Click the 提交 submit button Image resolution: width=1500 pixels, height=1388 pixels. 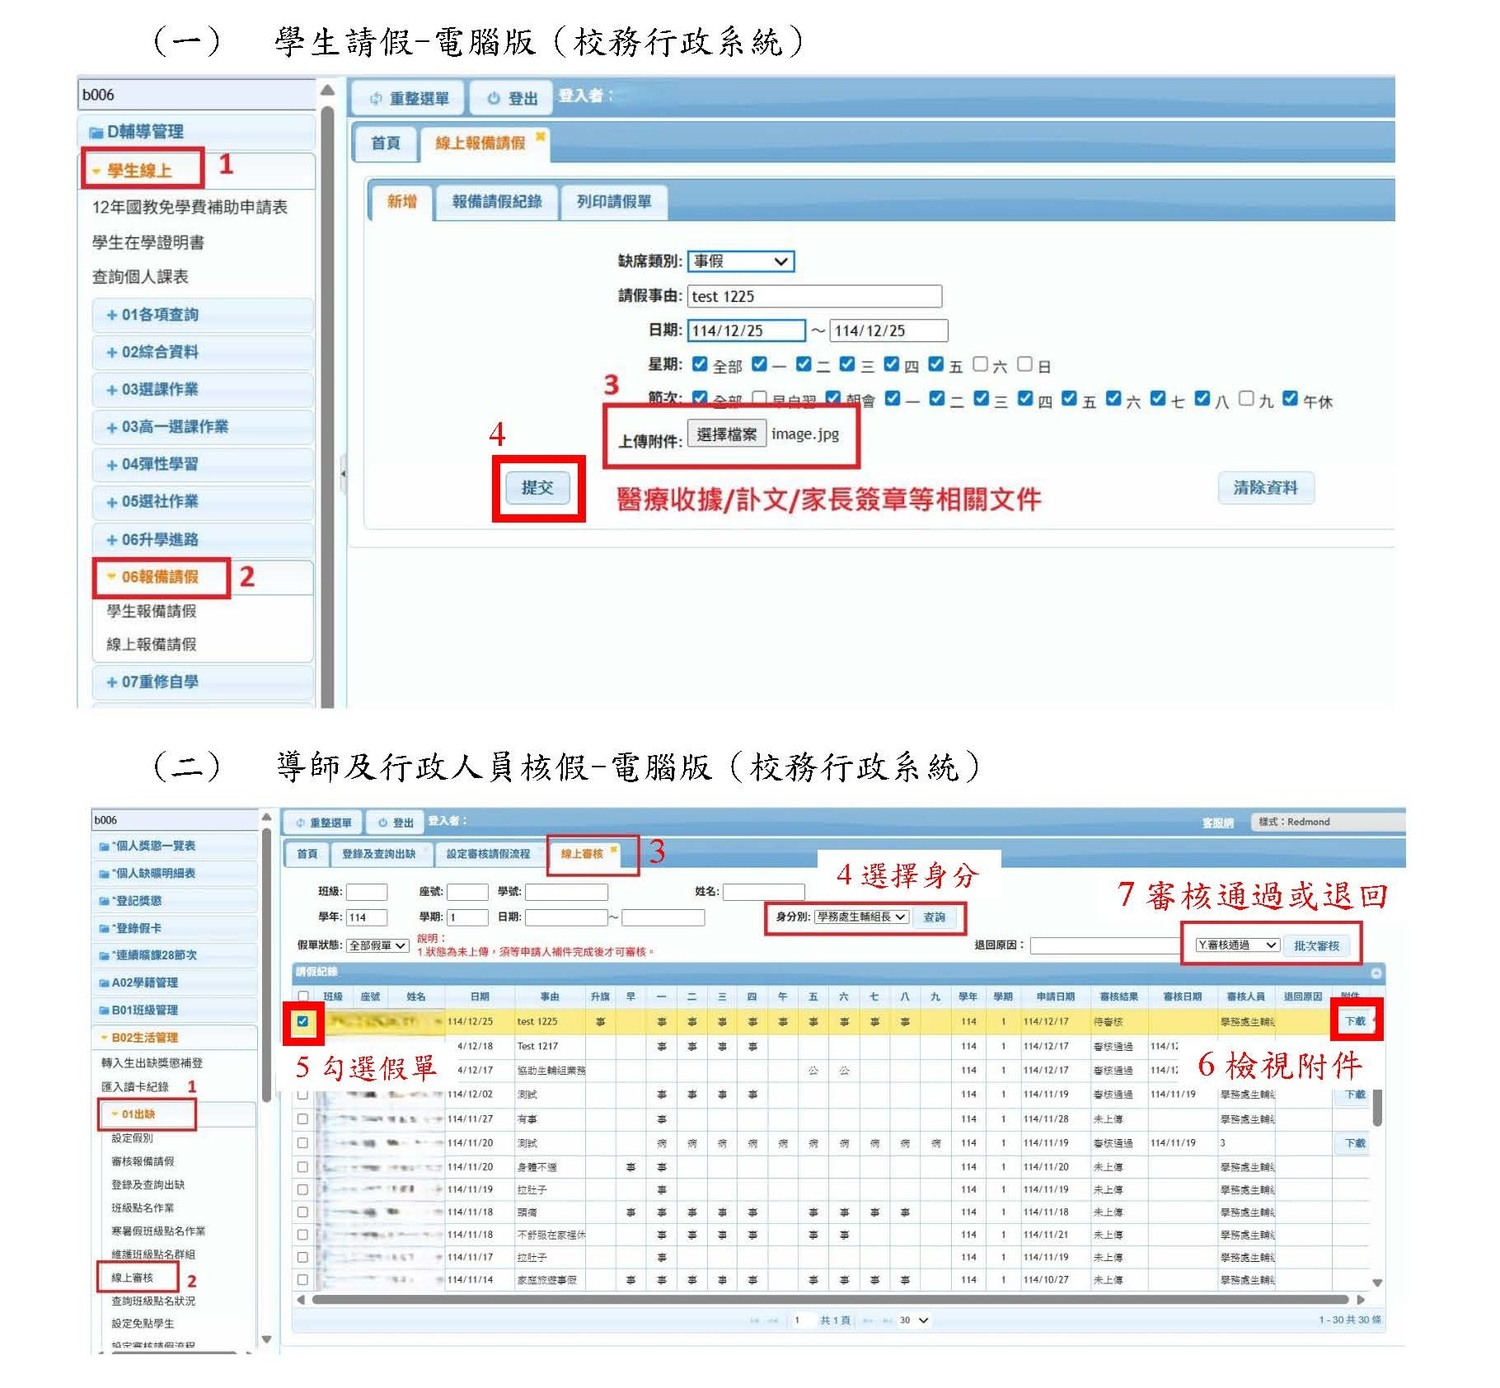click(537, 488)
